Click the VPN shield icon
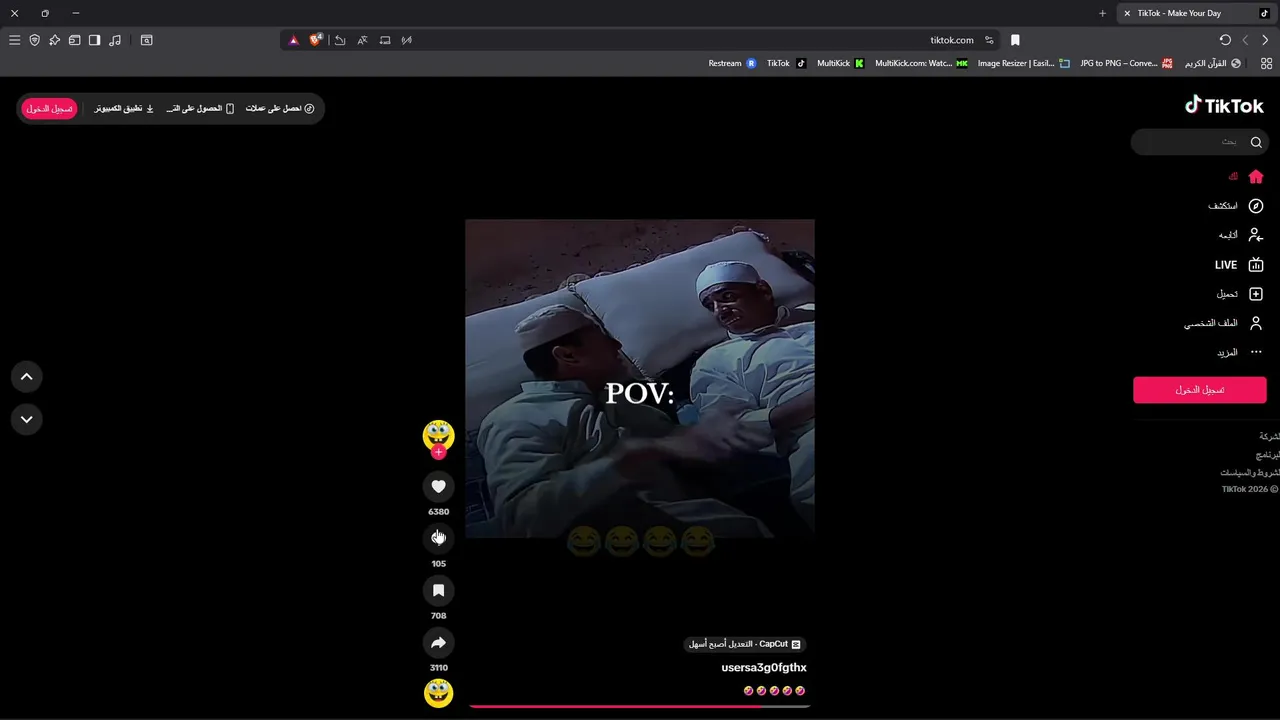 click(x=34, y=40)
